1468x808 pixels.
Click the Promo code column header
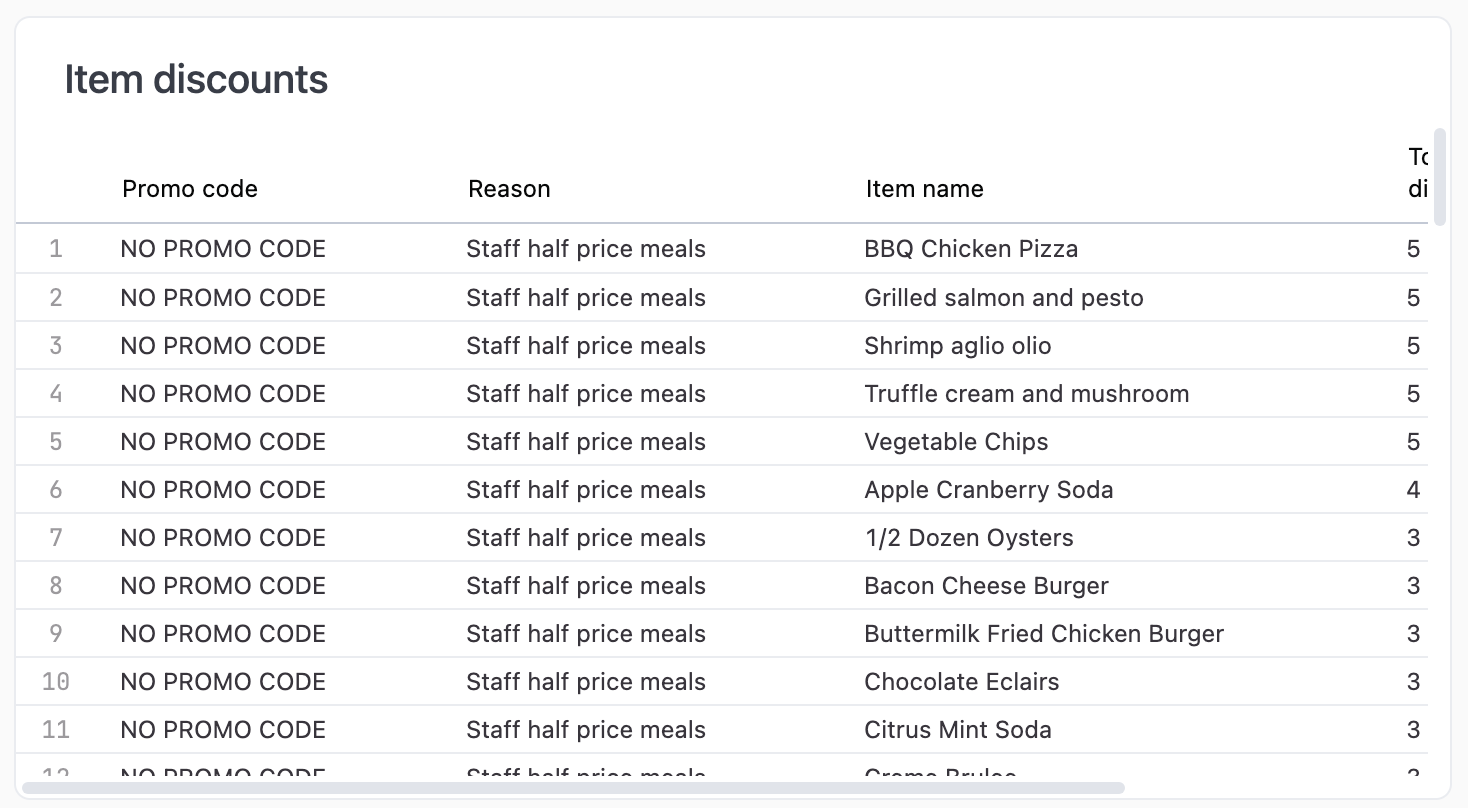[189, 189]
